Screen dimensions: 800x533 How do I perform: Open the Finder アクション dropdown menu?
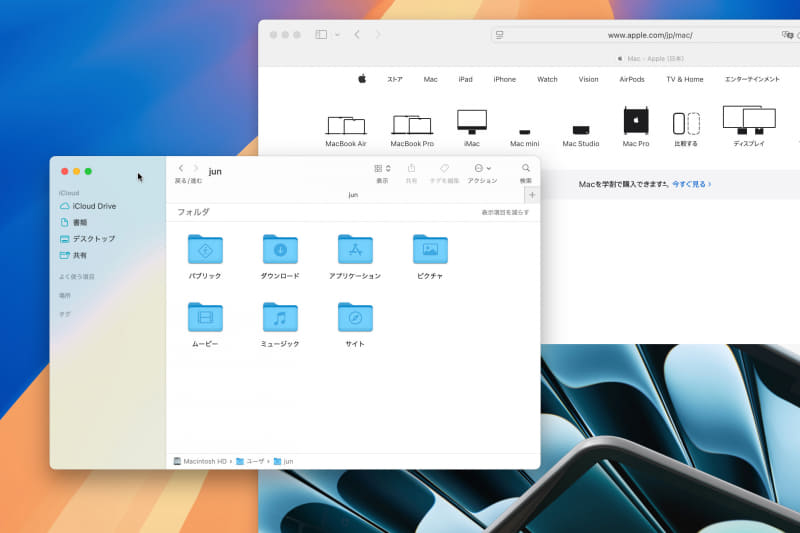pyautogui.click(x=482, y=168)
